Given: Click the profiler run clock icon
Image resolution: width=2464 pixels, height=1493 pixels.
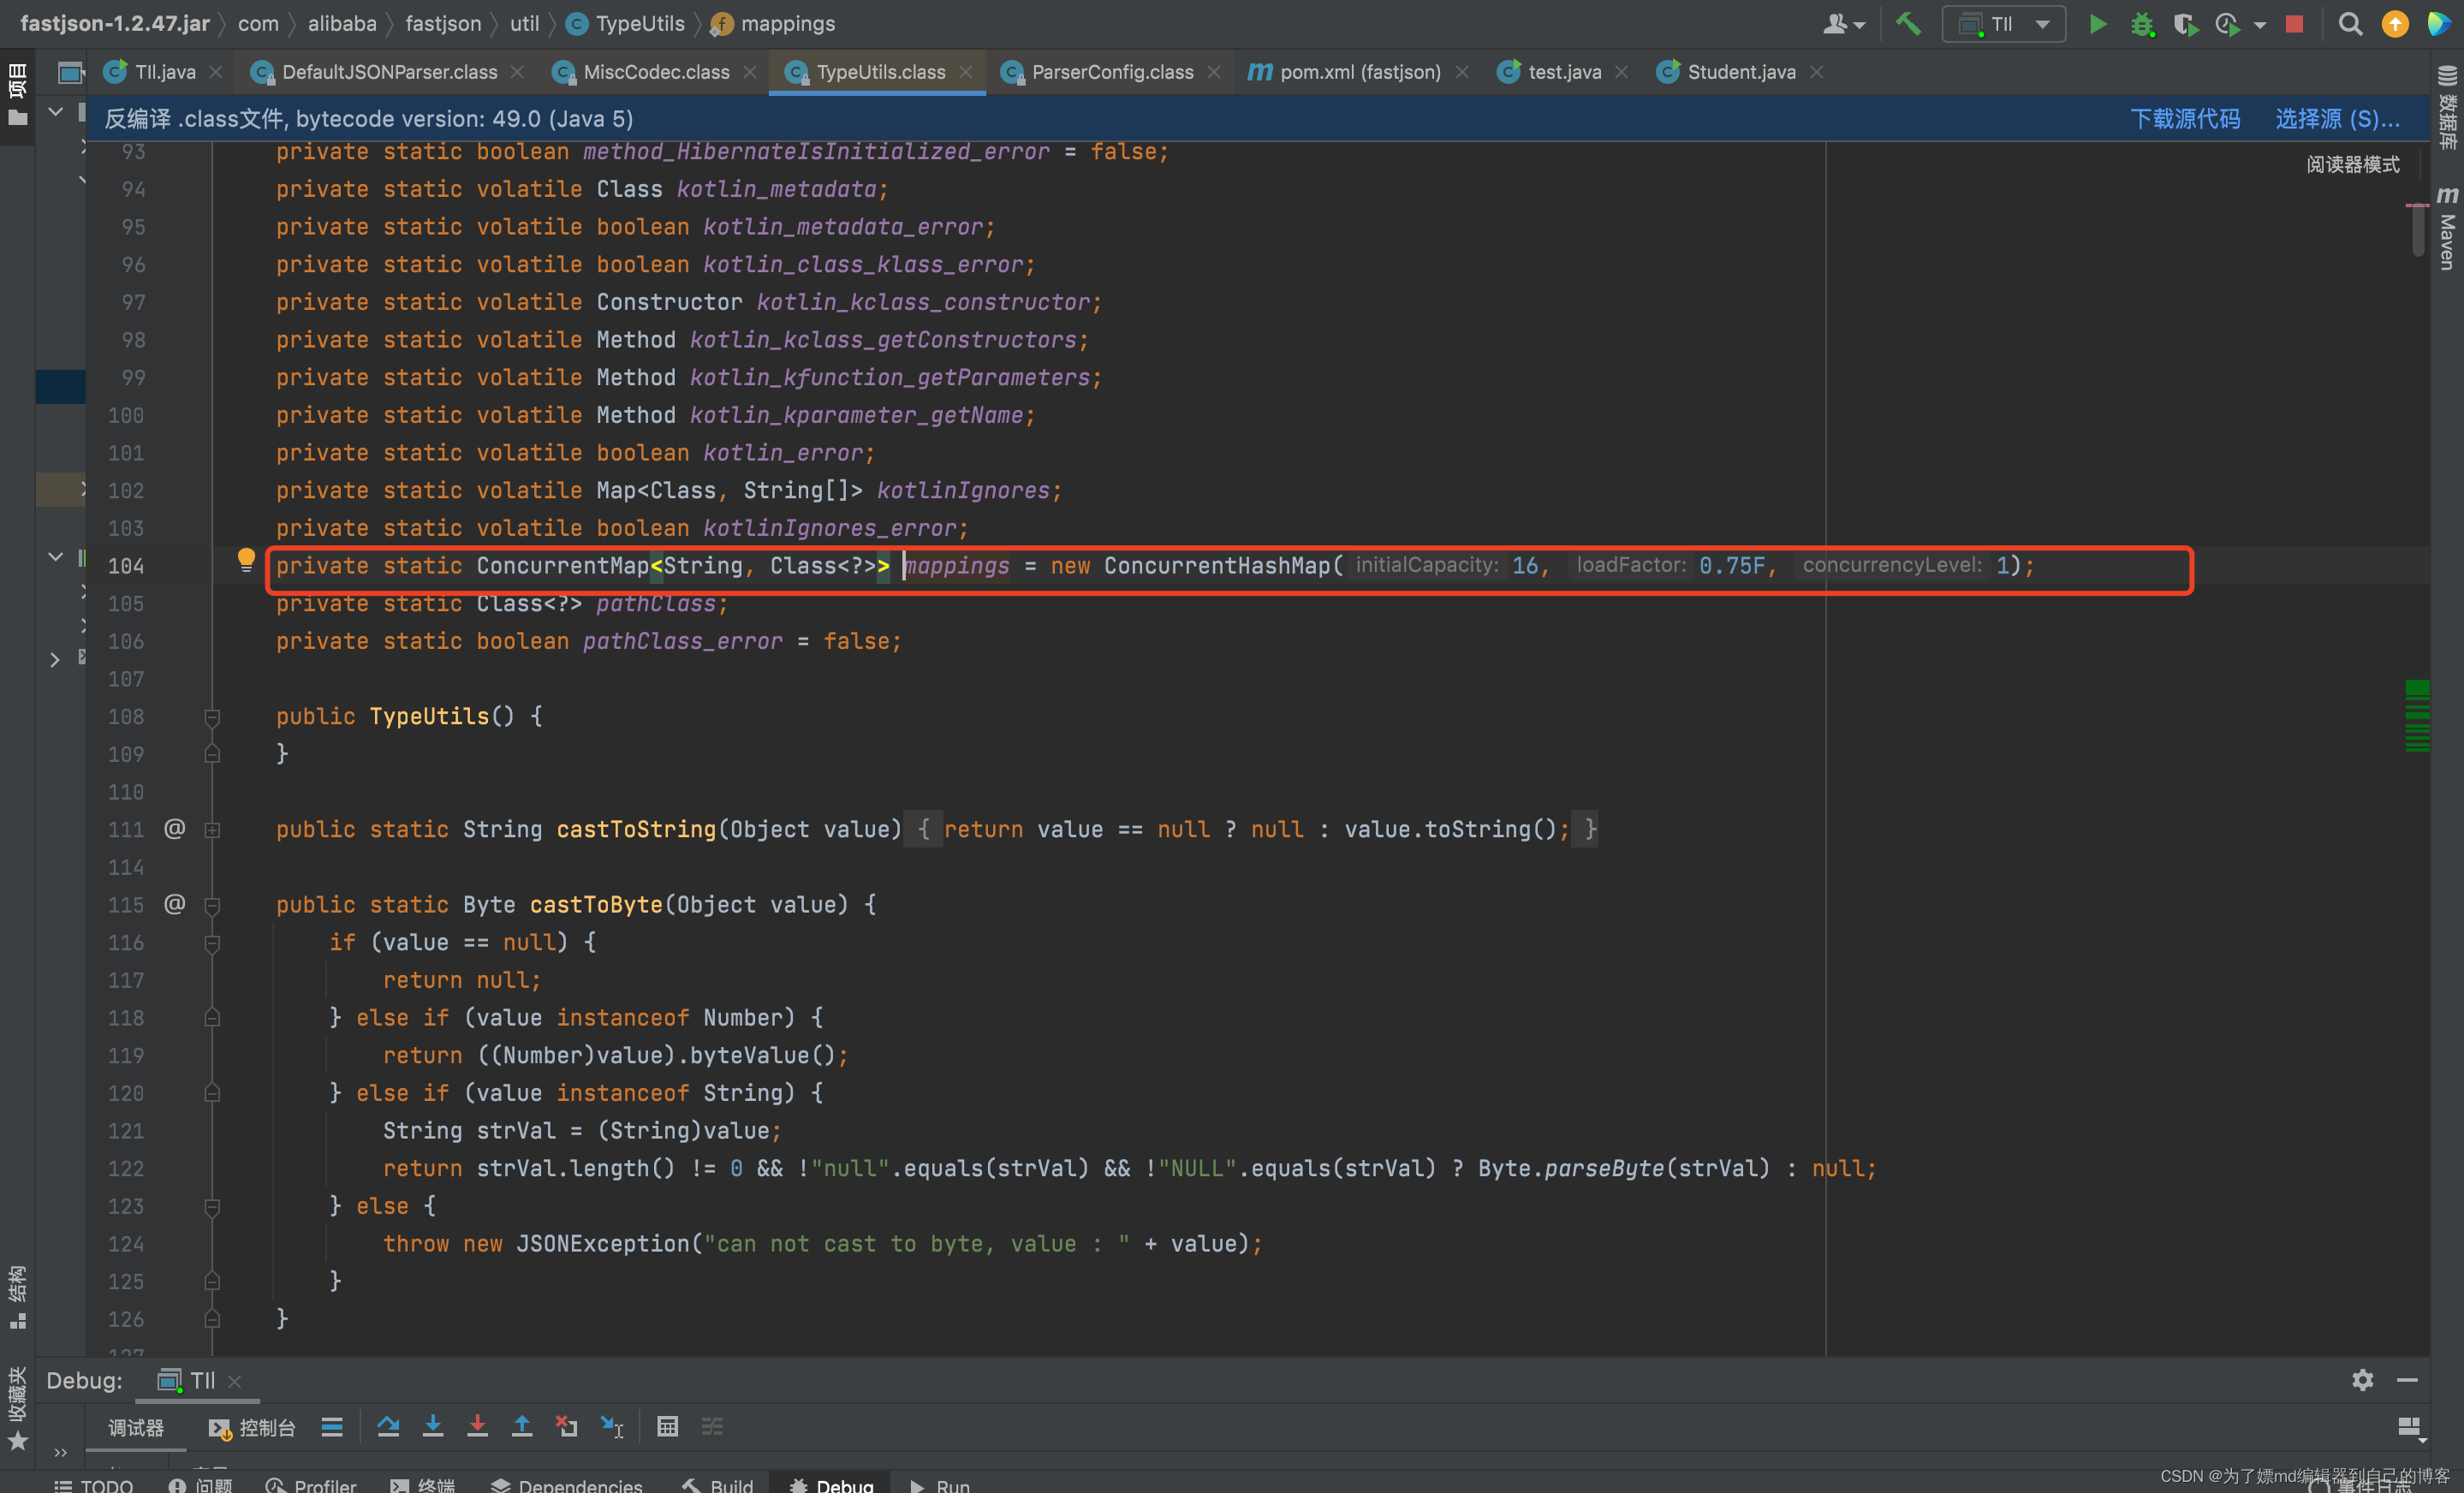Looking at the screenshot, I should (x=2226, y=23).
